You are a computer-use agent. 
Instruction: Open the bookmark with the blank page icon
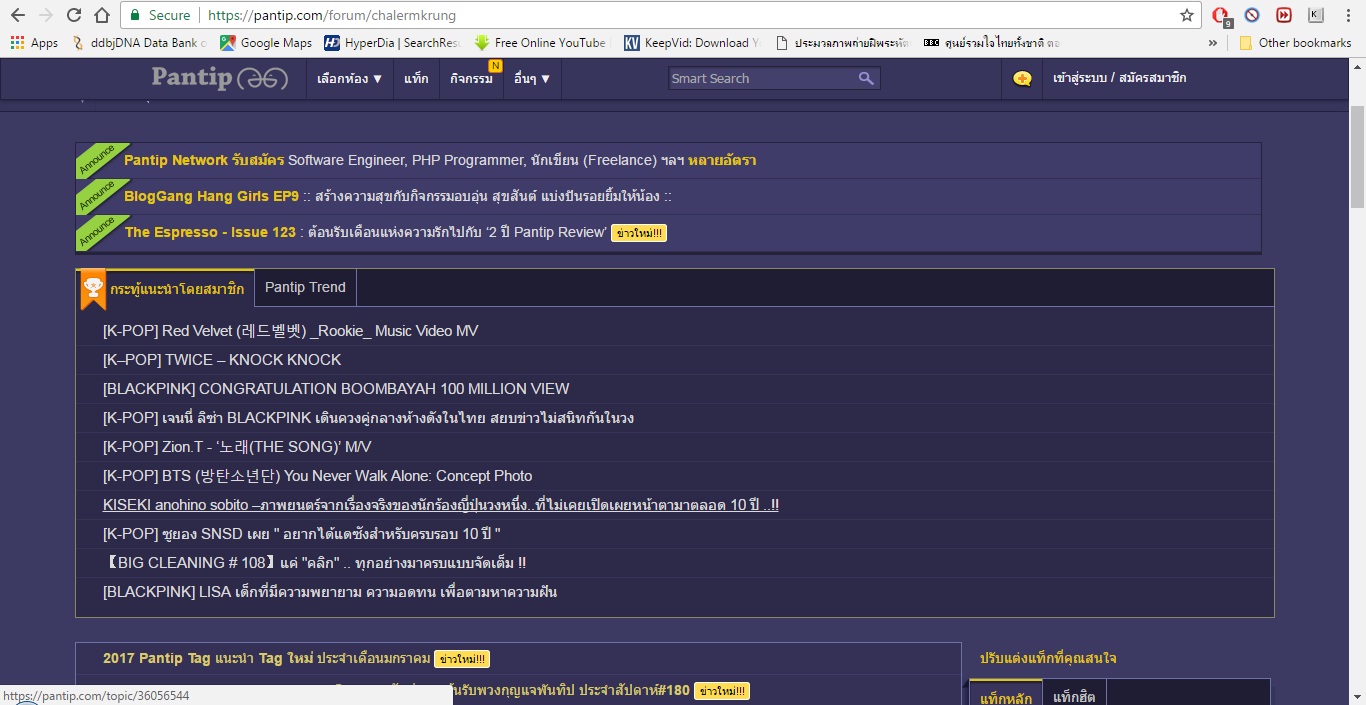[843, 43]
